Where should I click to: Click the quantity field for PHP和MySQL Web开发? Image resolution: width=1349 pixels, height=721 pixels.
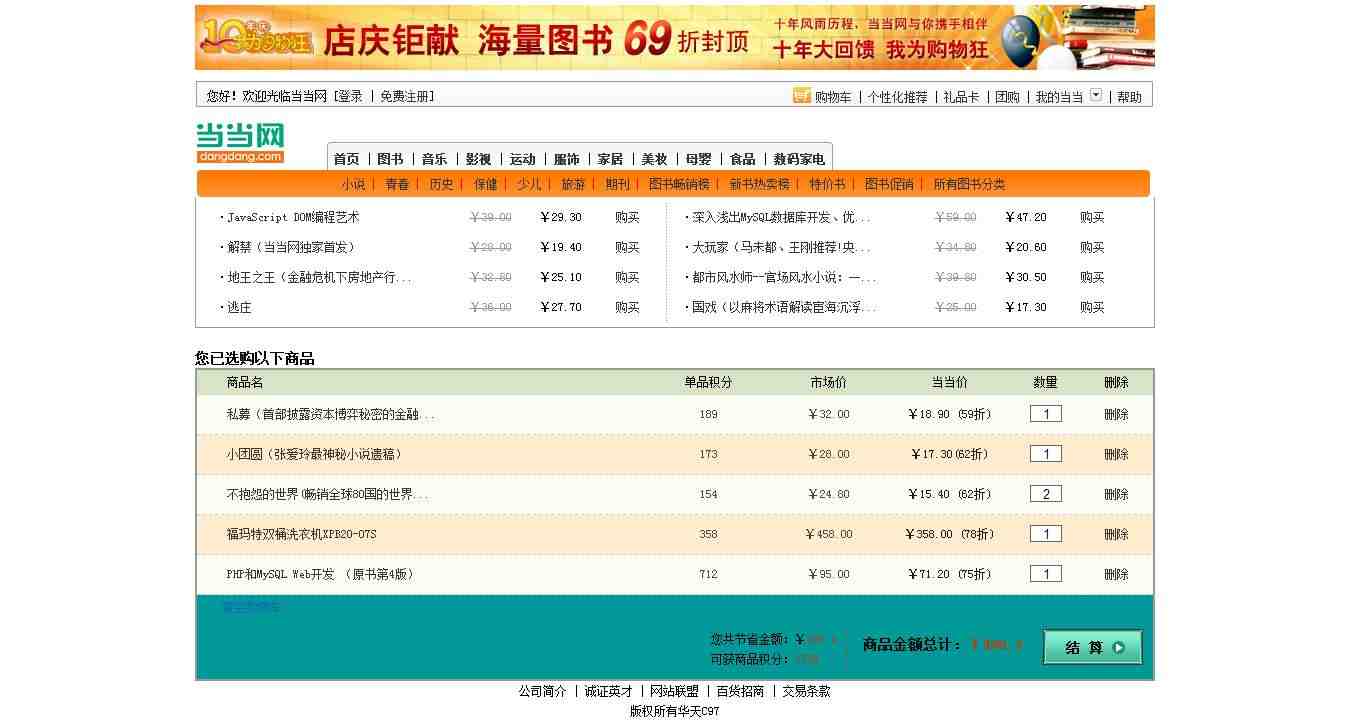pyautogui.click(x=1046, y=574)
